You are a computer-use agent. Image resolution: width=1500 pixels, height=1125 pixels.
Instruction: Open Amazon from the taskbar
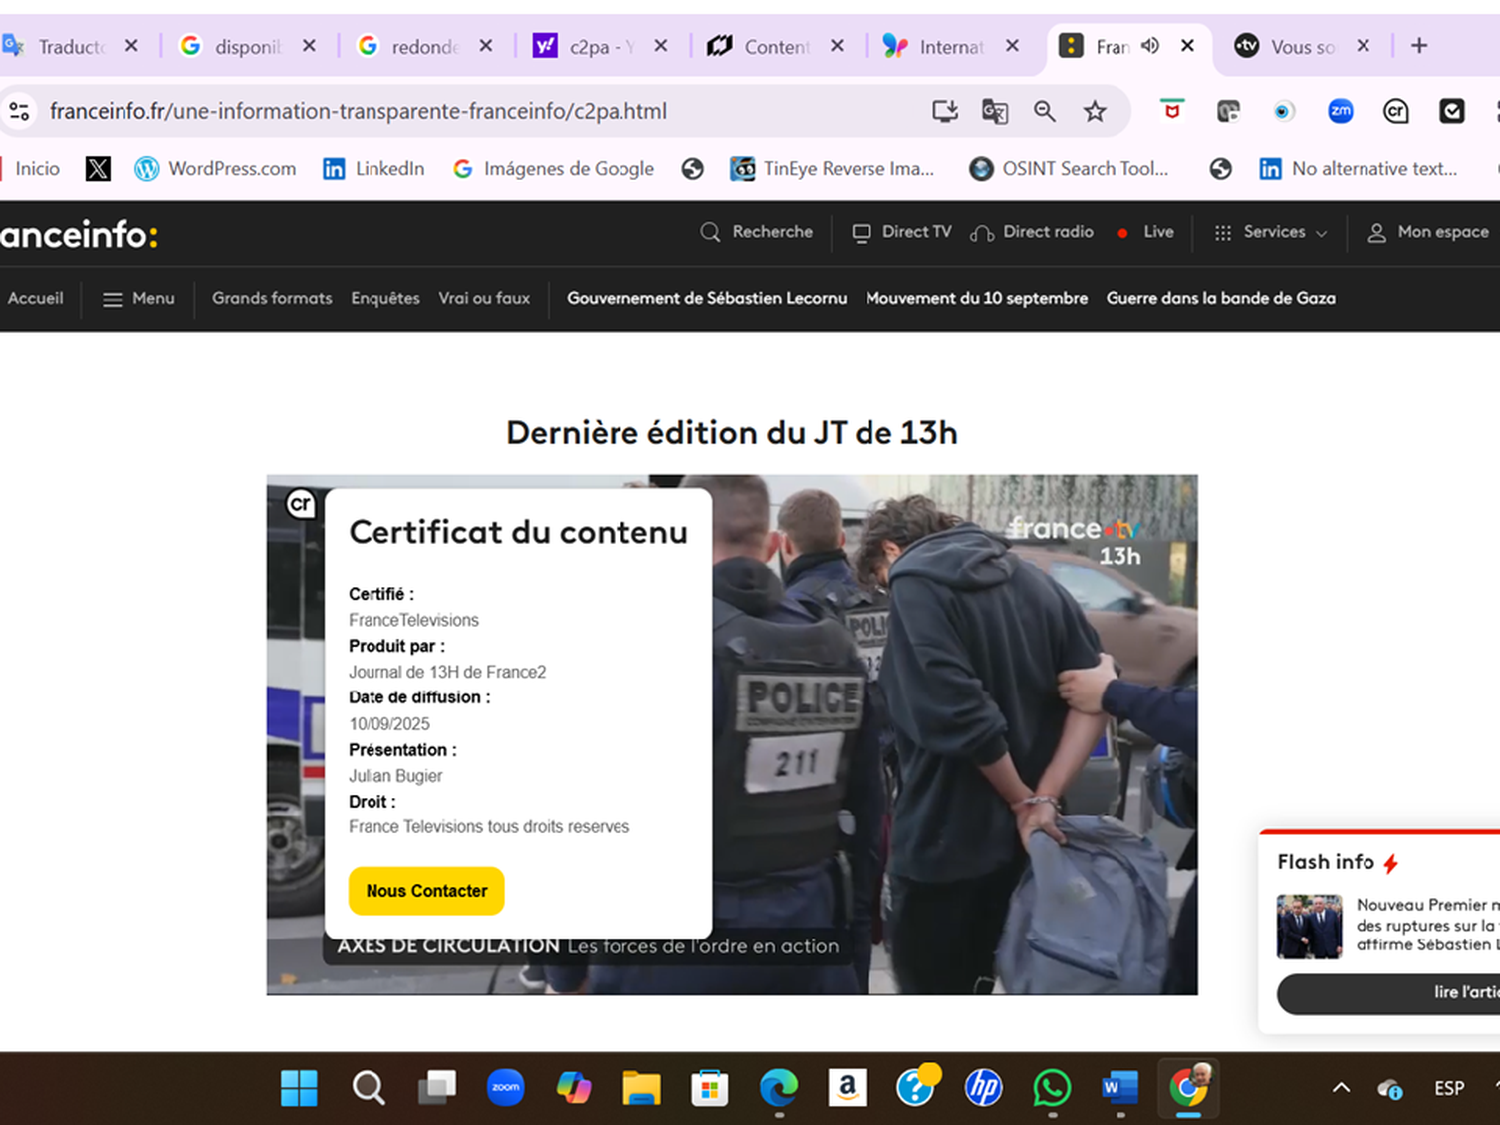[847, 1087]
